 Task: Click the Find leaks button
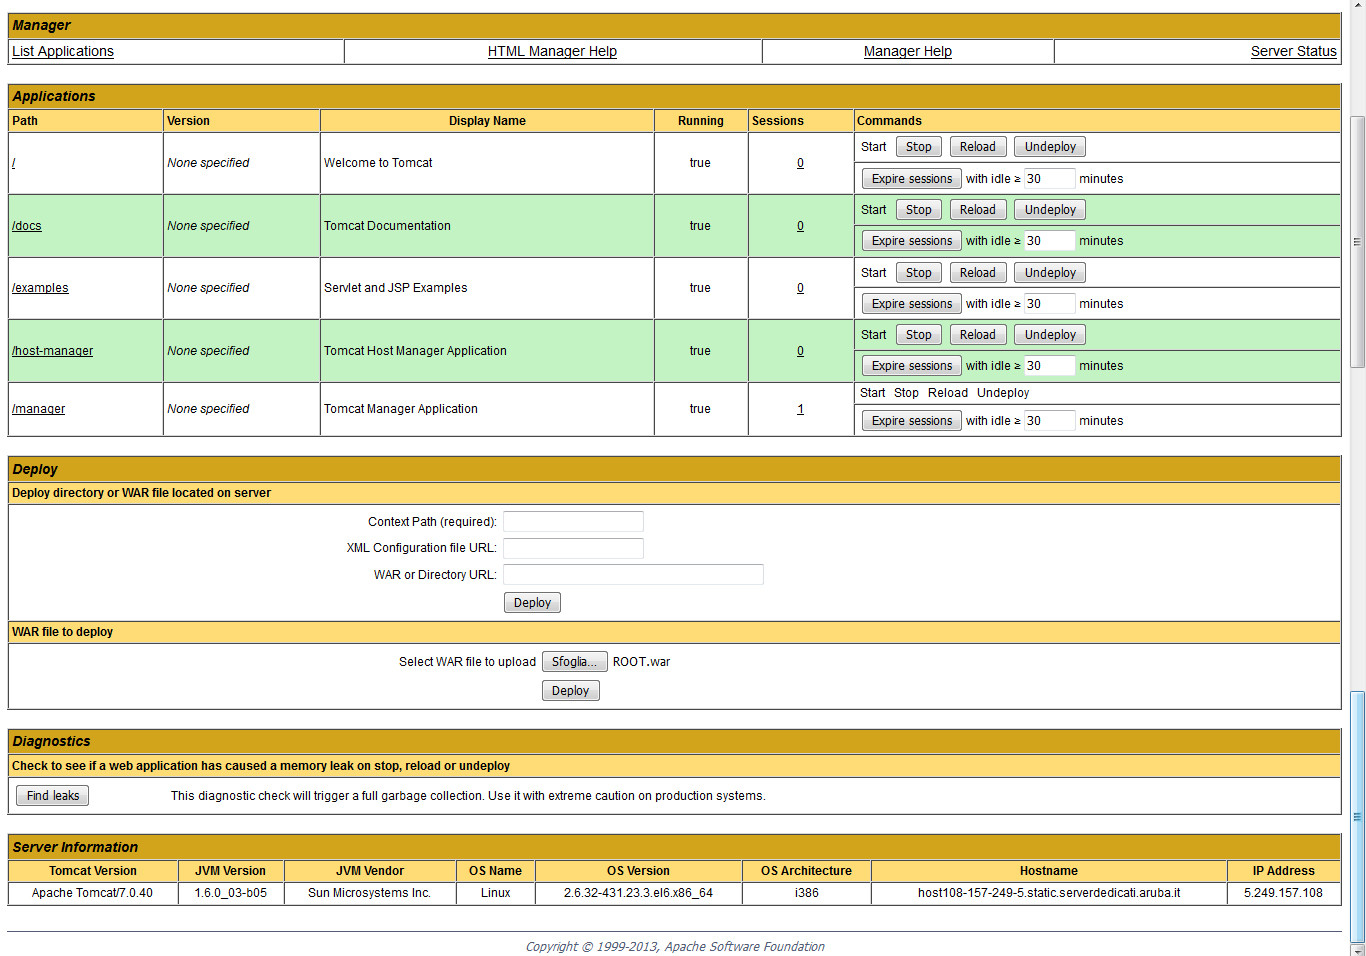pos(52,796)
